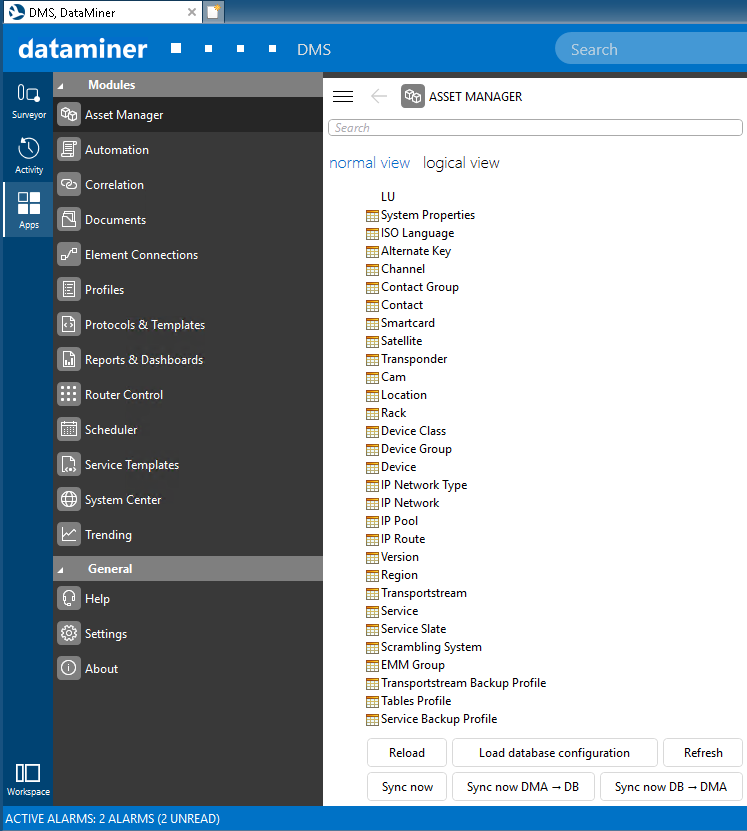Select the Transponder table
Image resolution: width=747 pixels, height=831 pixels.
click(414, 359)
